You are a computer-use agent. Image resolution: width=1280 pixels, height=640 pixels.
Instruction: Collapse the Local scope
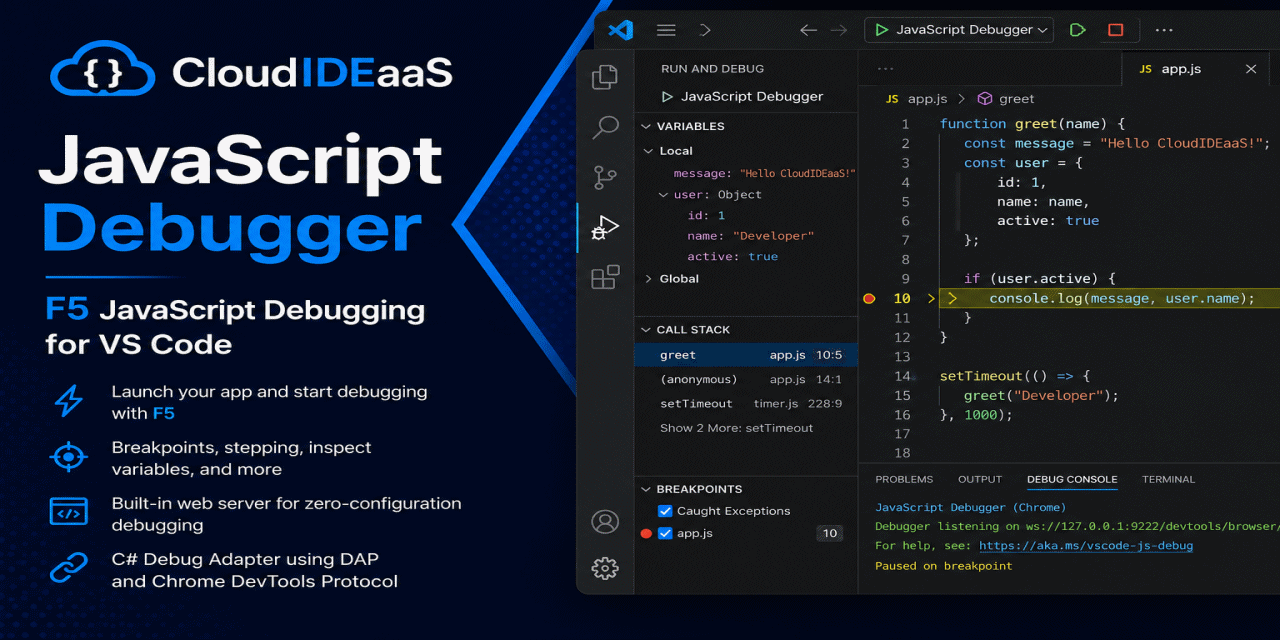click(649, 151)
